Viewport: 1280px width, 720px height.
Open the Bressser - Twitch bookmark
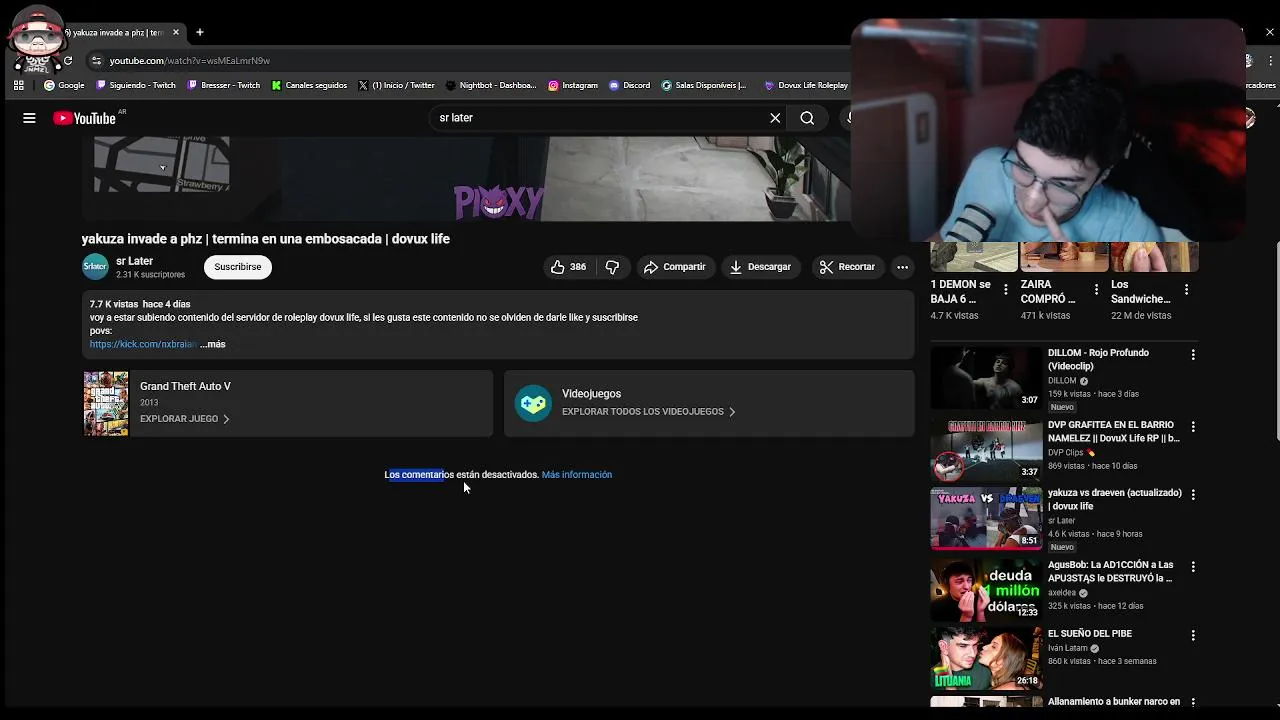(x=224, y=85)
